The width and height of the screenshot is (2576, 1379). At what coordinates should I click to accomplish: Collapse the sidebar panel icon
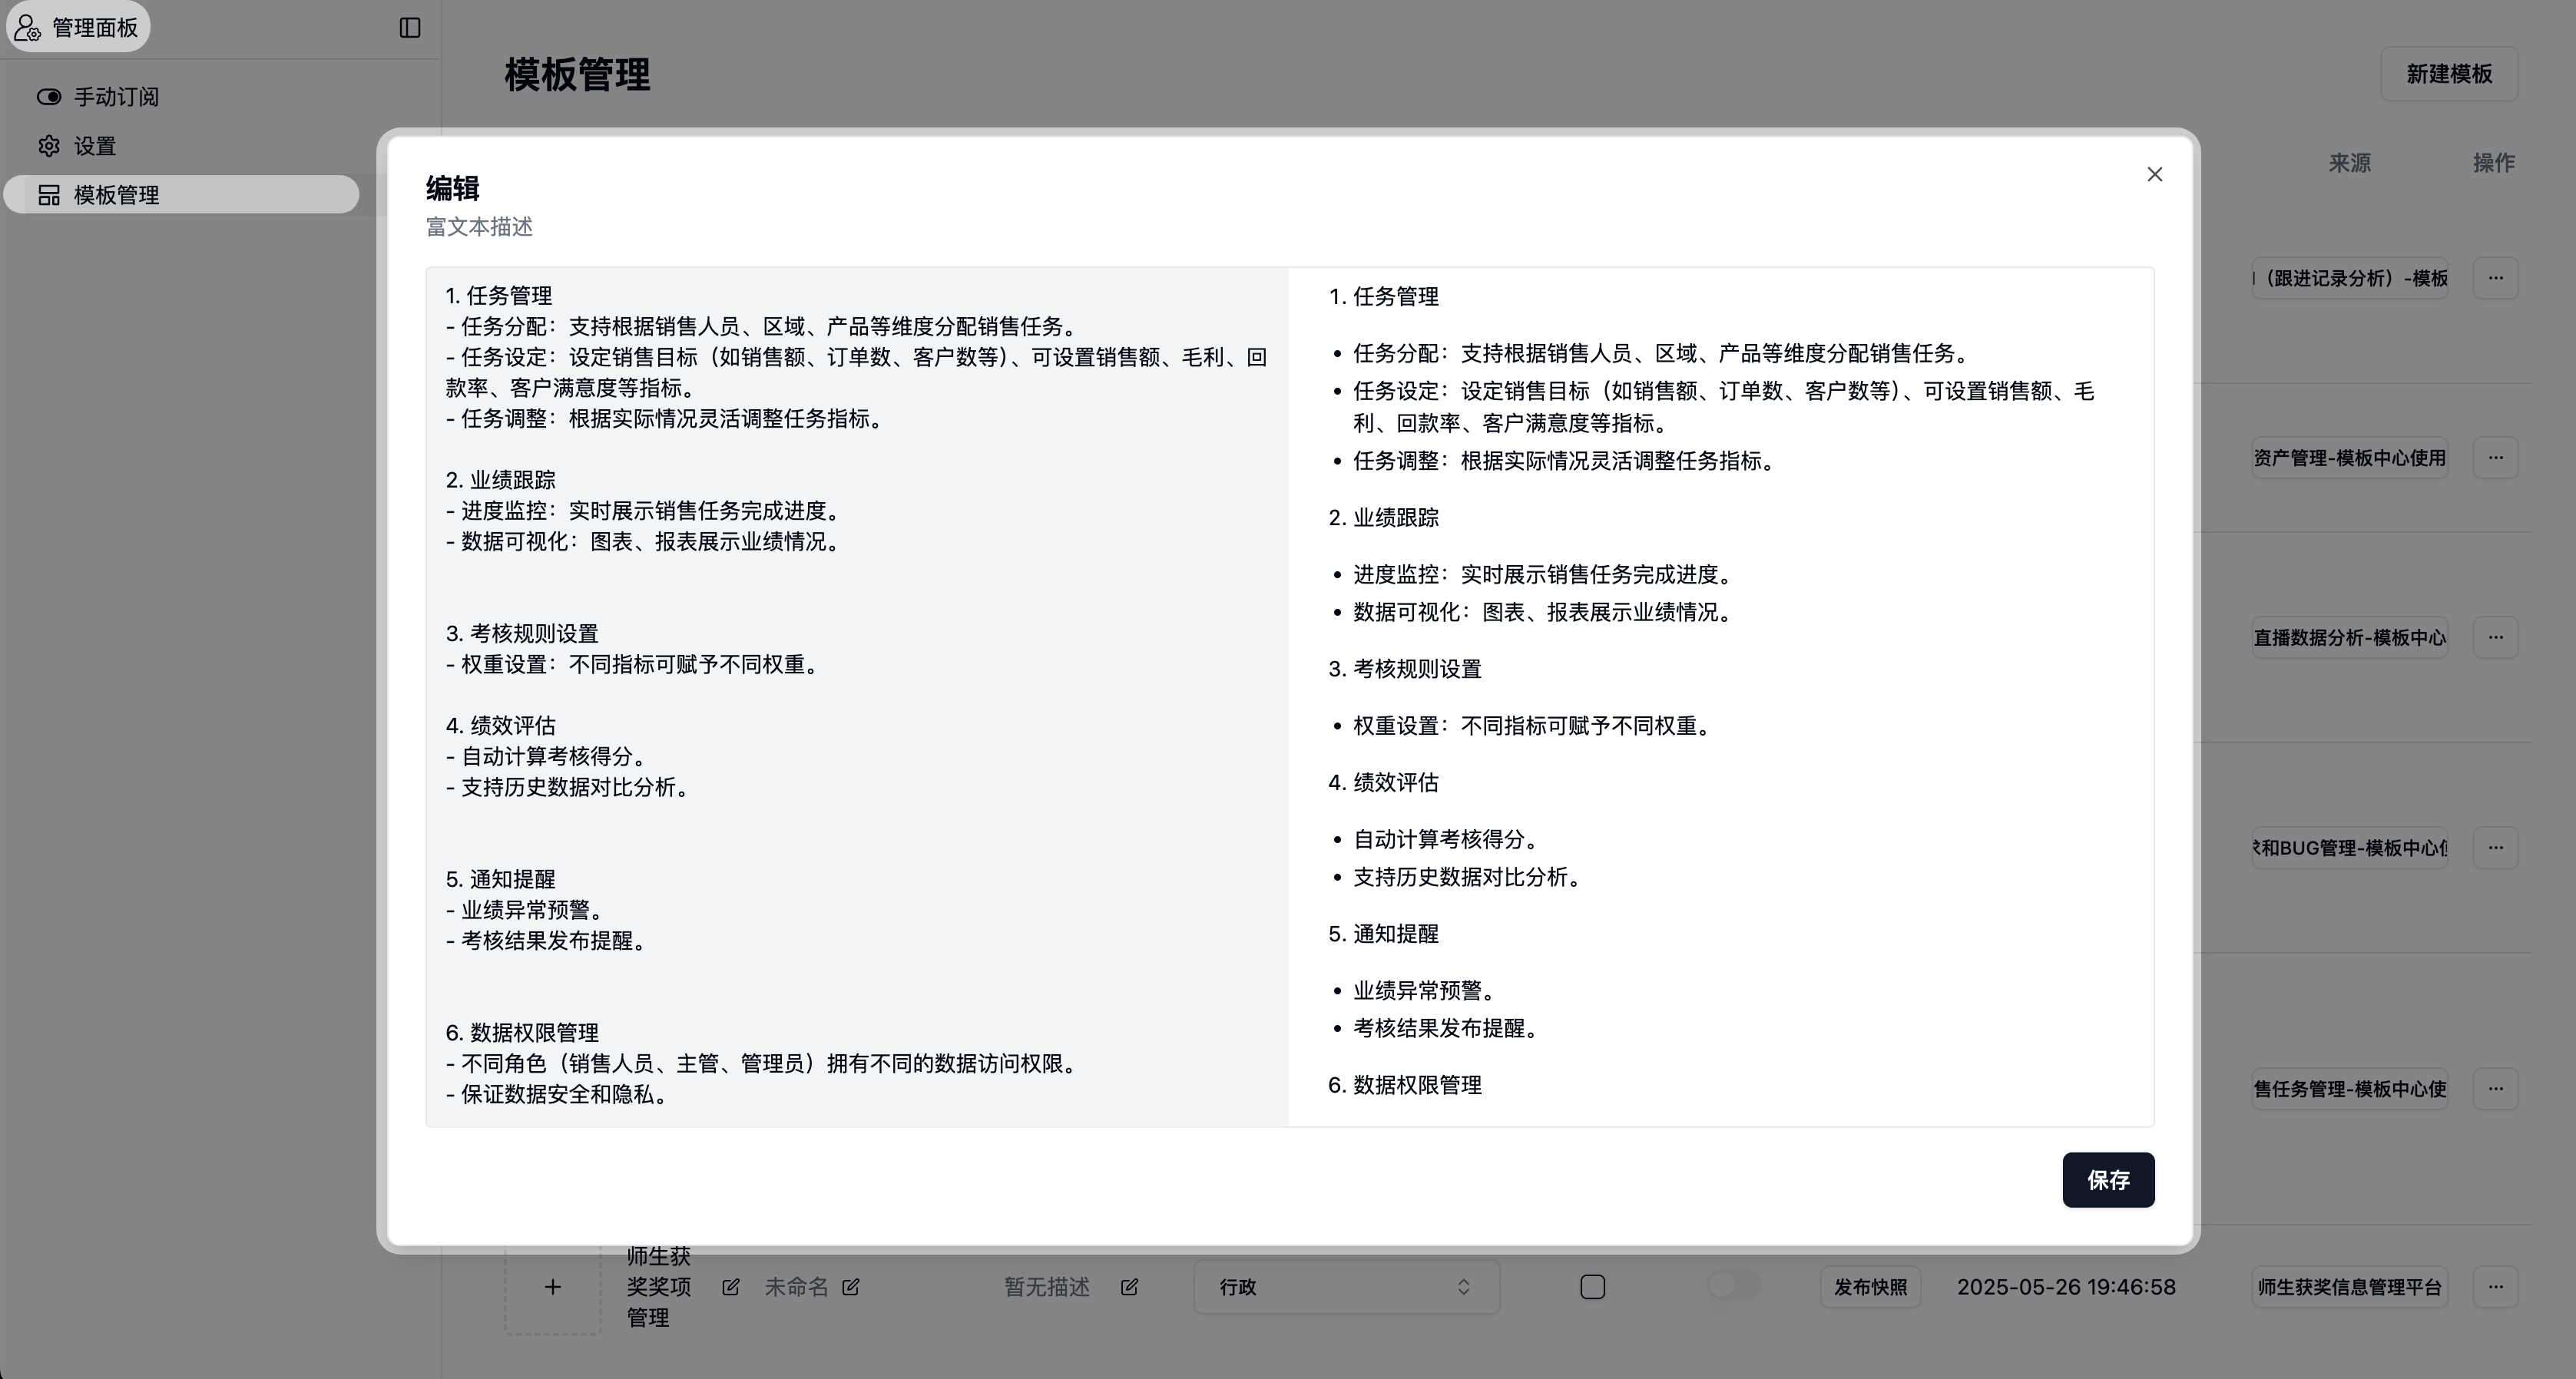pyautogui.click(x=409, y=27)
